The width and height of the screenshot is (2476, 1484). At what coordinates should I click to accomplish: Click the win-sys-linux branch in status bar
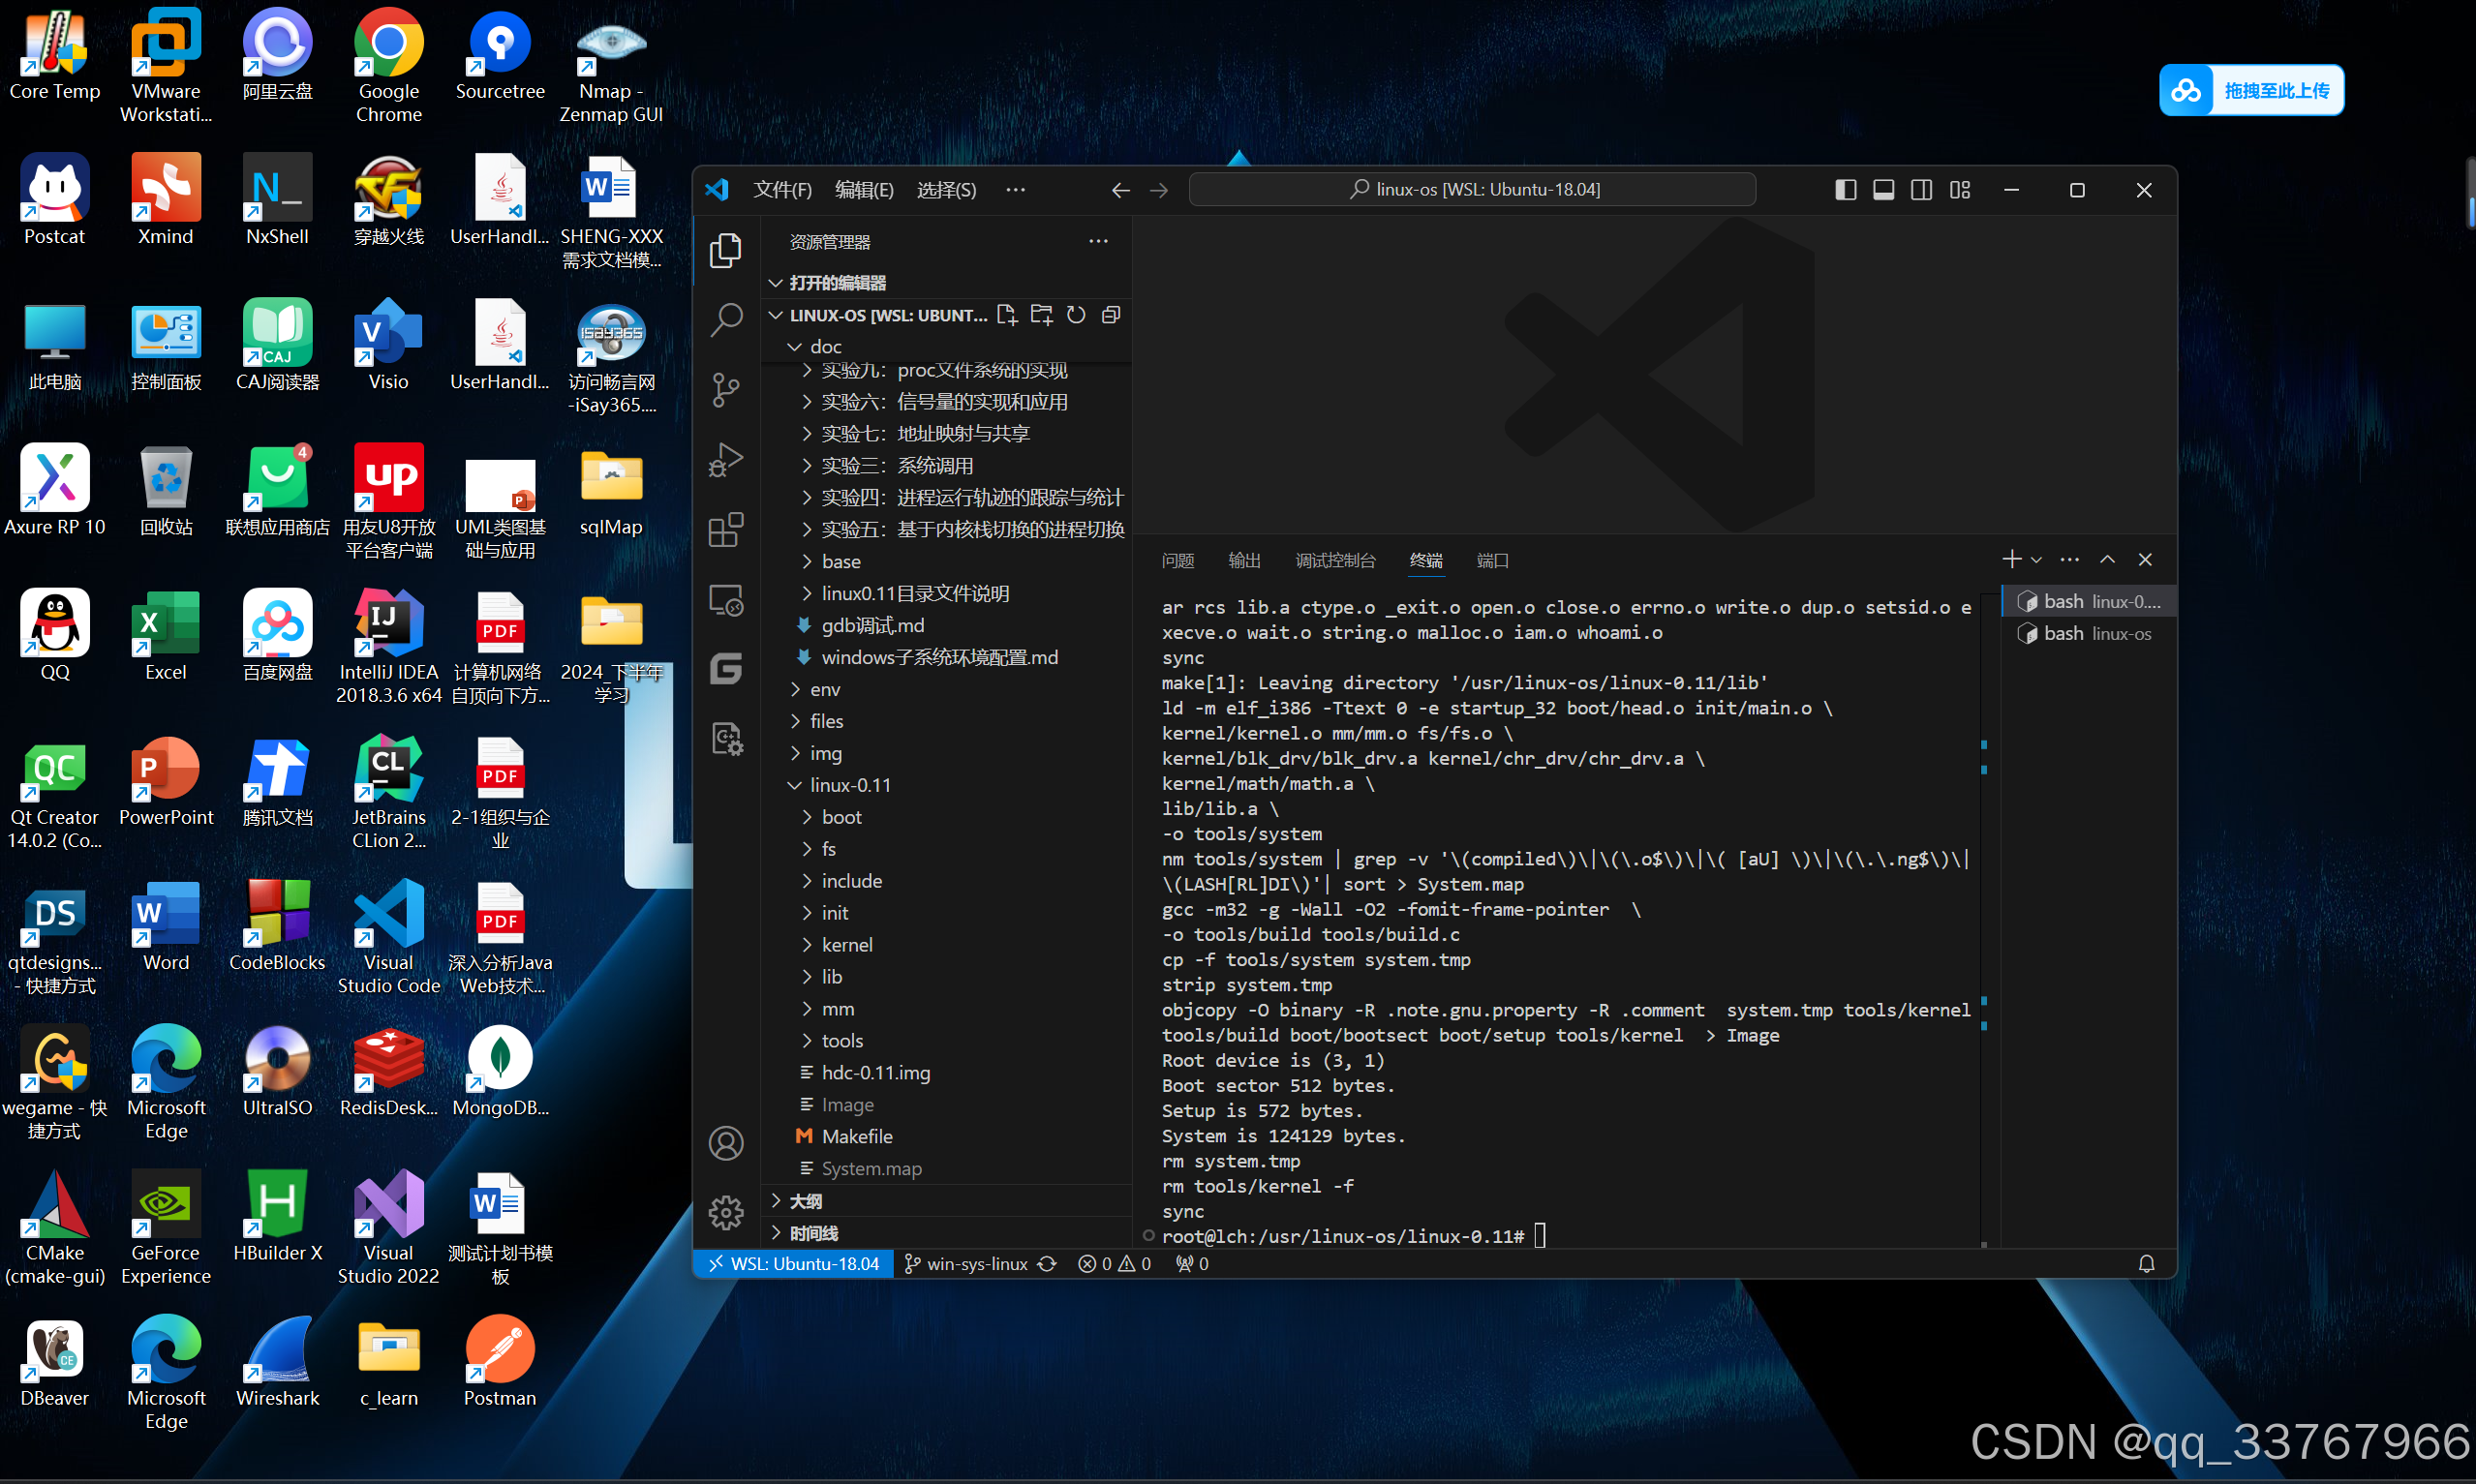[966, 1264]
